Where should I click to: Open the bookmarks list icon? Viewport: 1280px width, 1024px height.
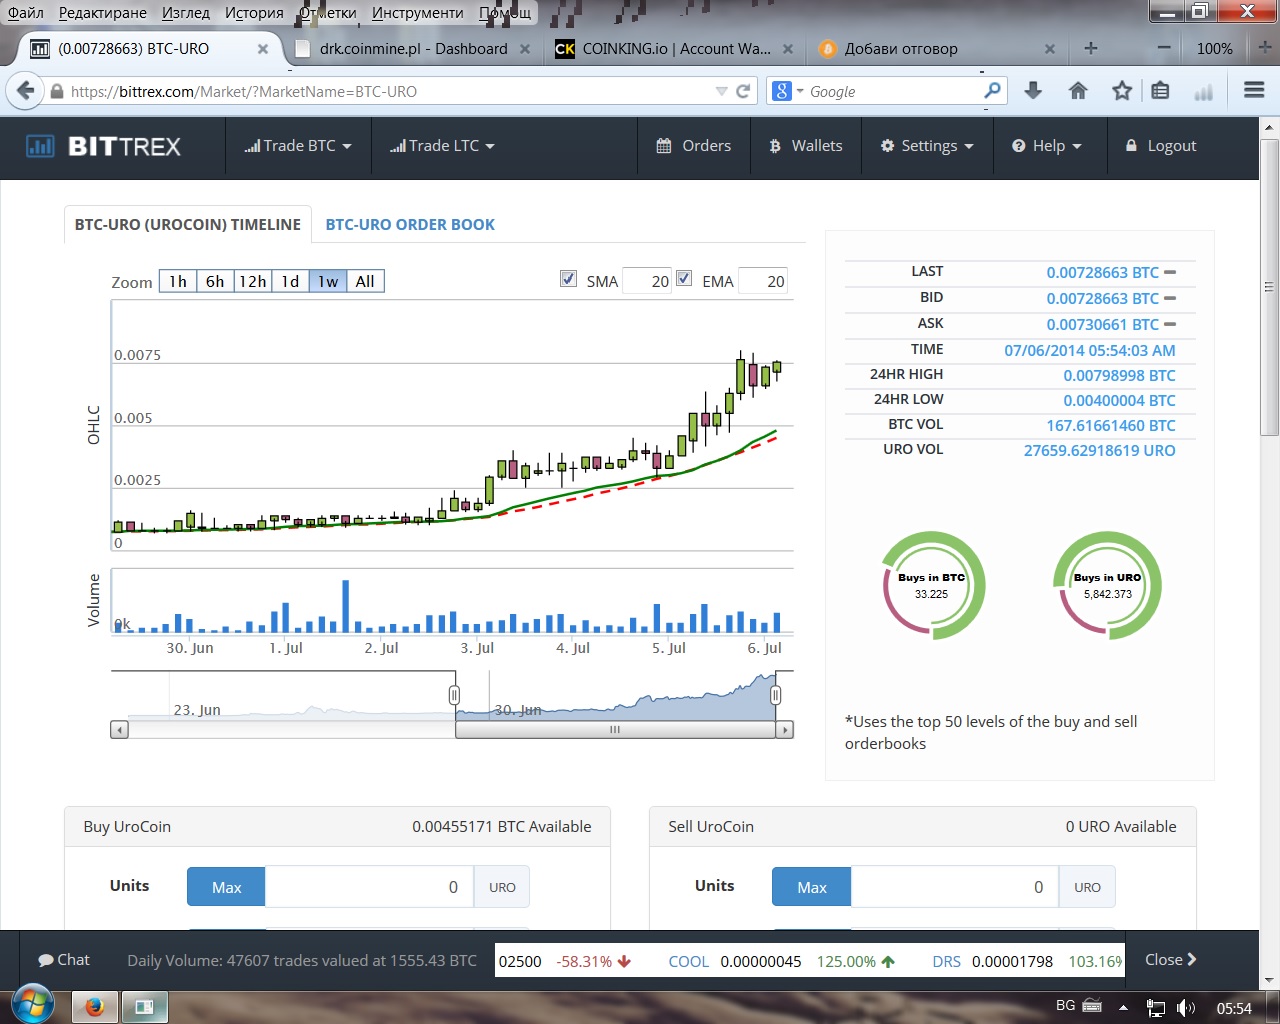pos(1160,91)
